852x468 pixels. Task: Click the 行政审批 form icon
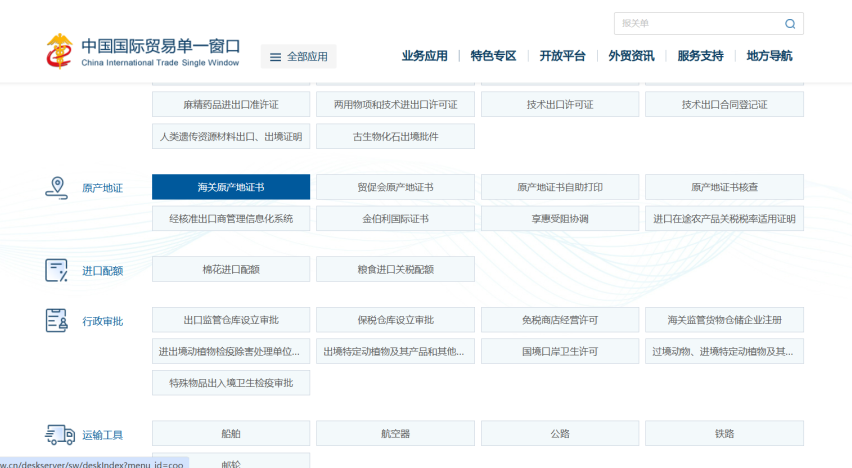[x=57, y=321]
